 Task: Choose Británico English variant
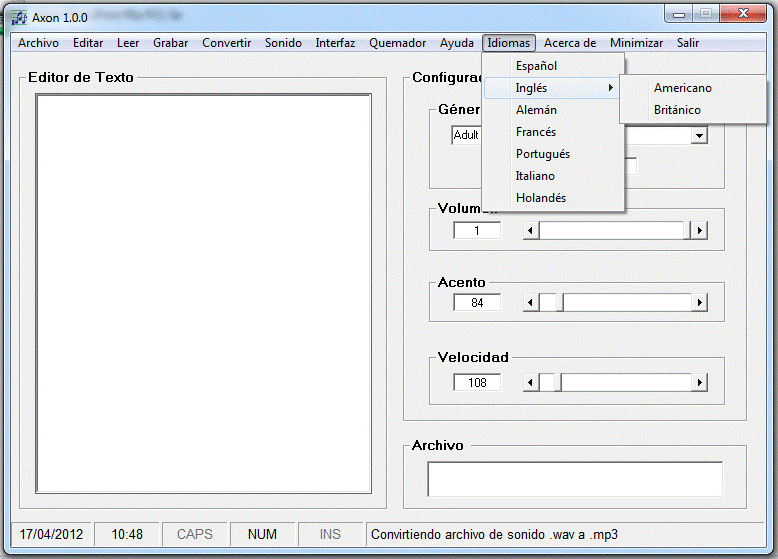point(677,110)
